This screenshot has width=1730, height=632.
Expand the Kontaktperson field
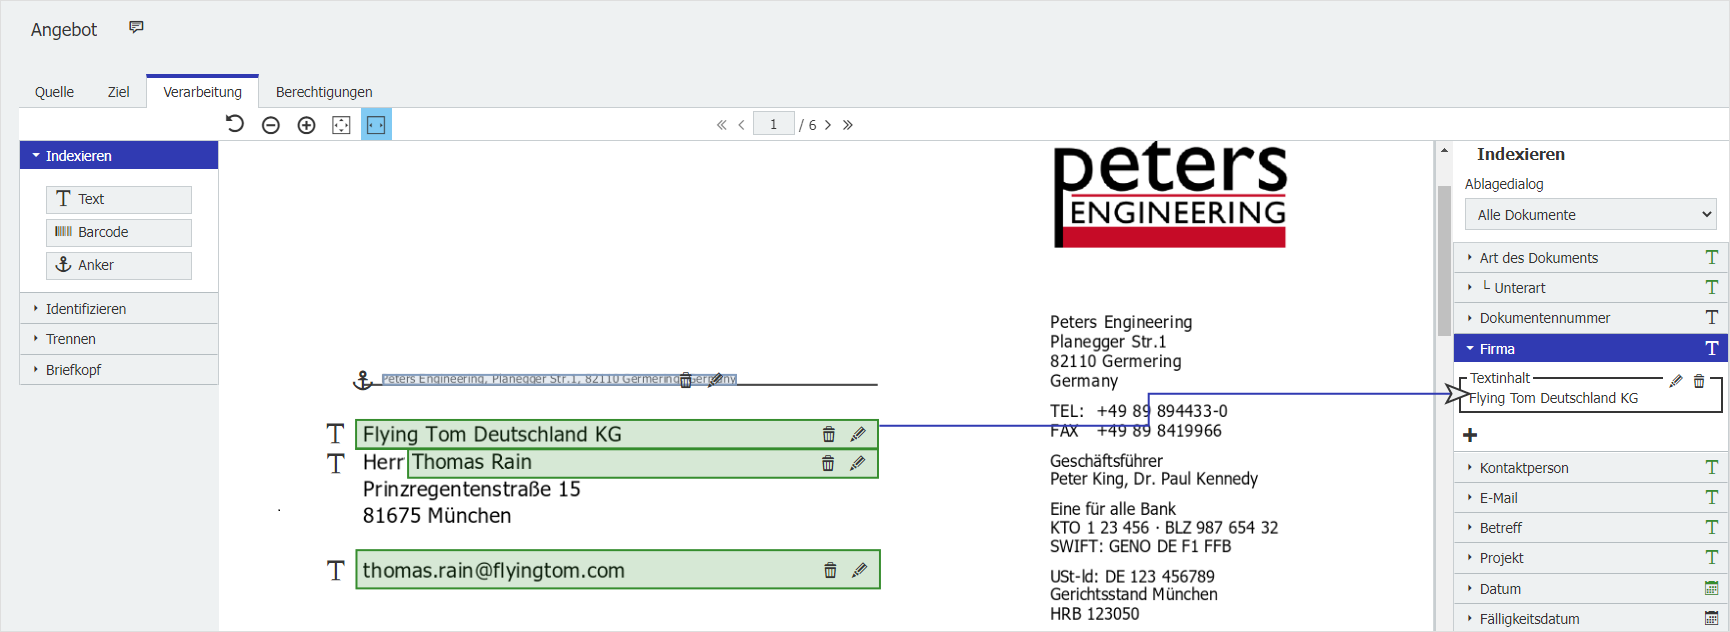point(1524,468)
